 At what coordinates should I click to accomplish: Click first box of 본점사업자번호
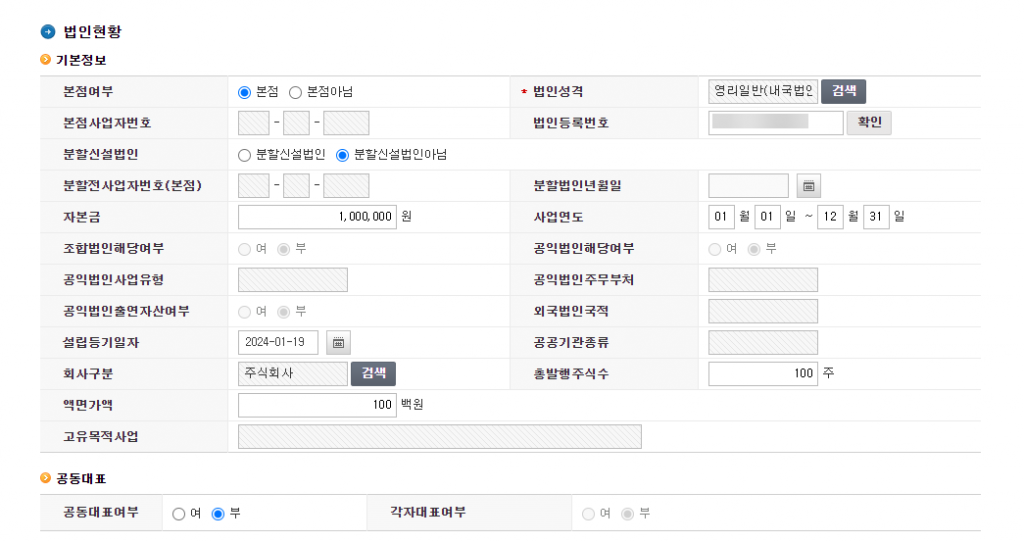pos(253,123)
